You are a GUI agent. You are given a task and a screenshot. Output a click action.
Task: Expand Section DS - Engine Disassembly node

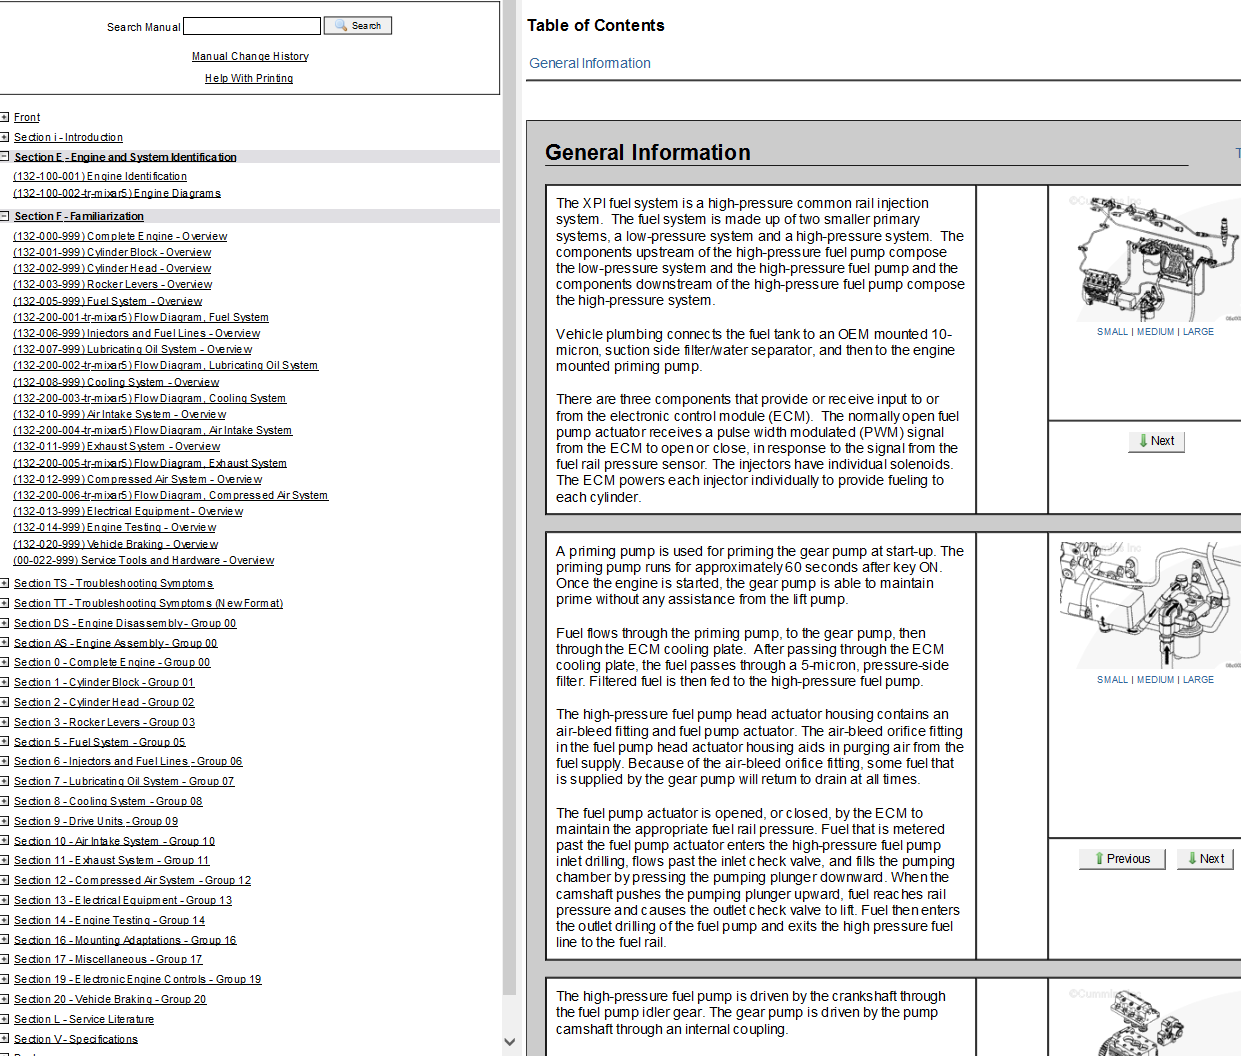[5, 623]
